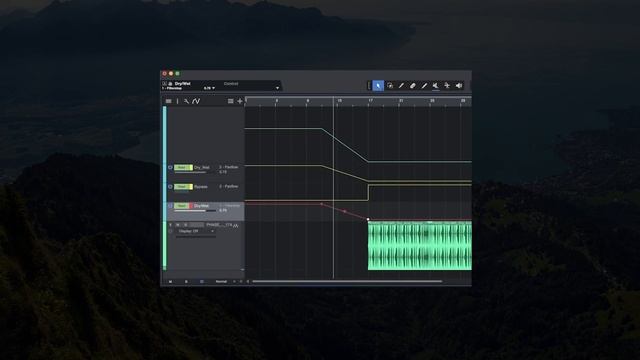
Task: Click the bottom bar track list icon
Action: click(x=202, y=282)
